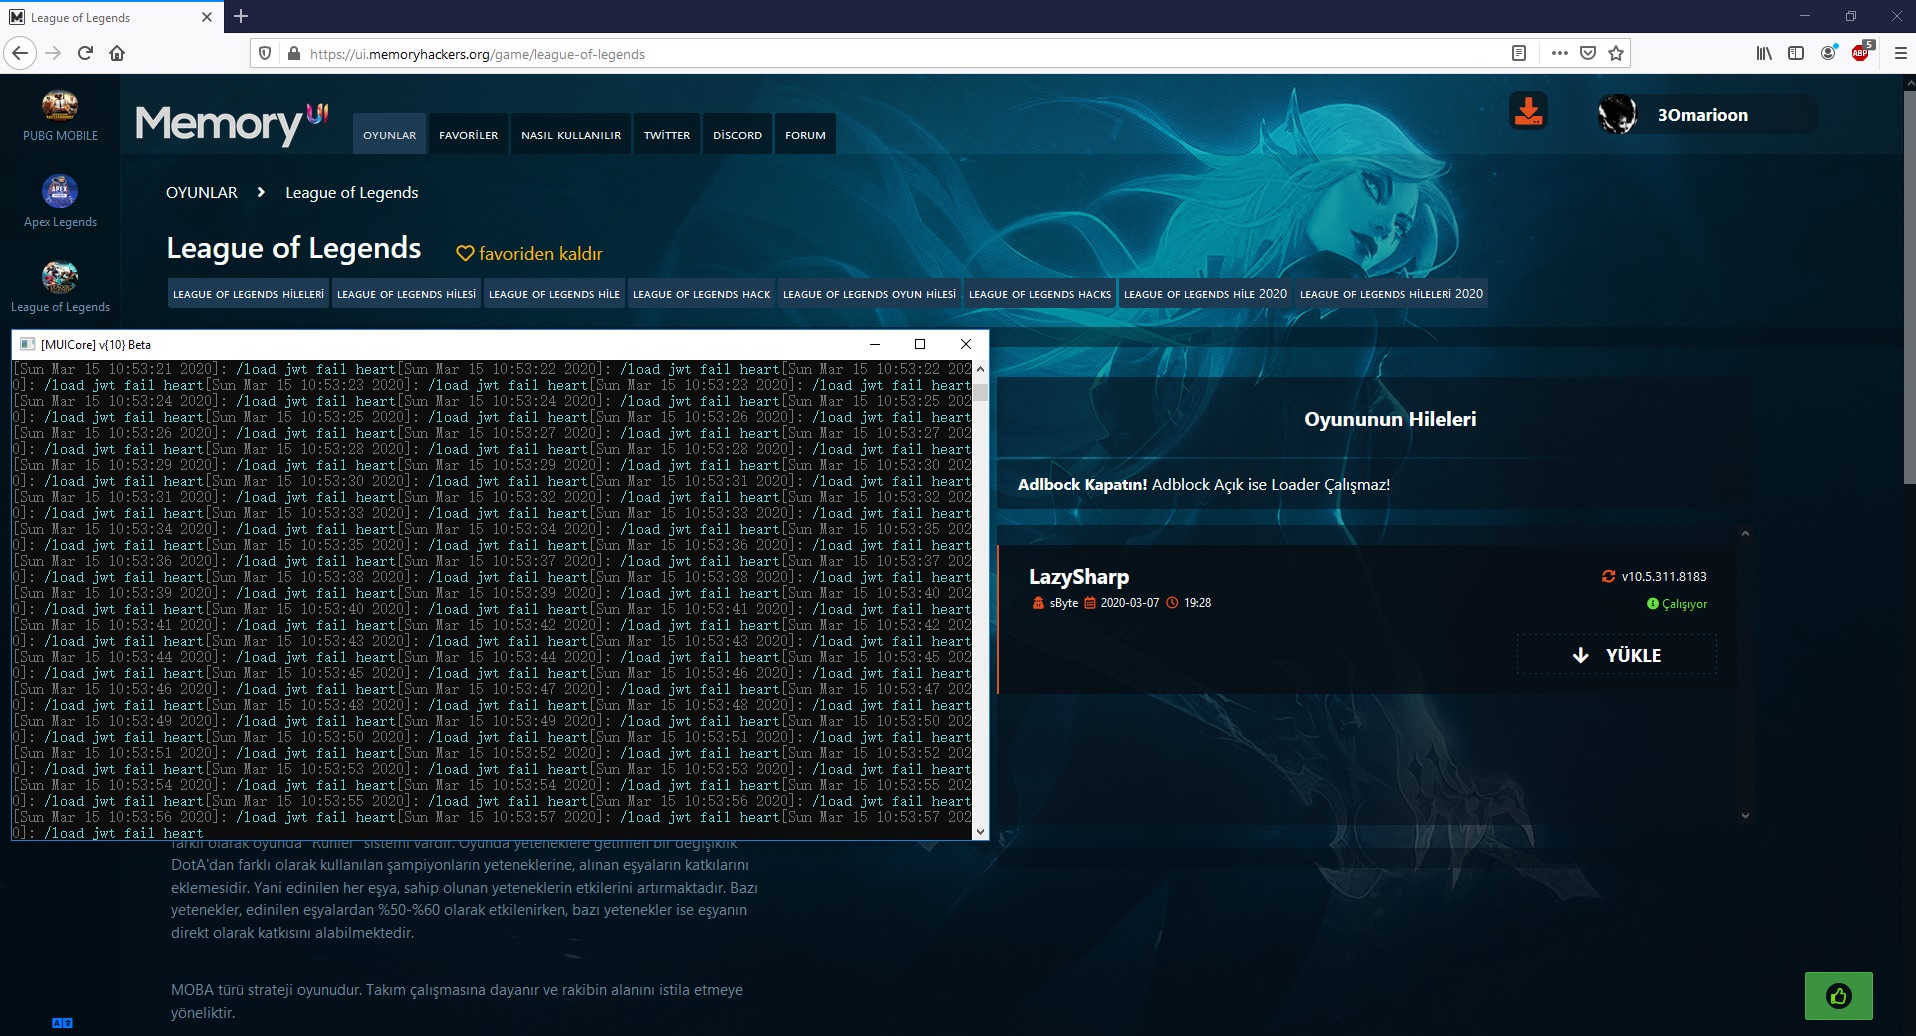Image resolution: width=1916 pixels, height=1036 pixels.
Task: Open PUBG MOBILE game from sidebar
Action: point(60,116)
